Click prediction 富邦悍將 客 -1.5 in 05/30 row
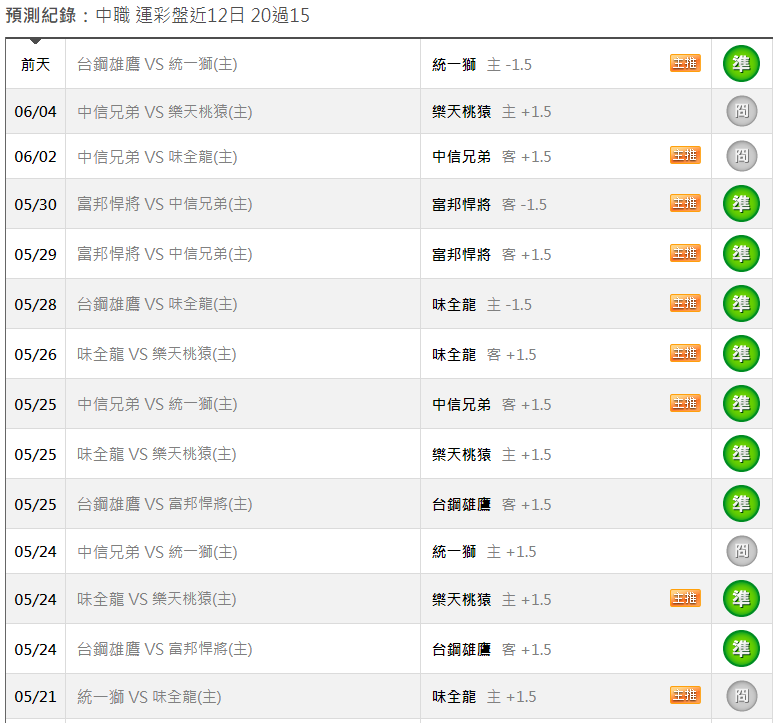The width and height of the screenshot is (778, 723). click(489, 204)
